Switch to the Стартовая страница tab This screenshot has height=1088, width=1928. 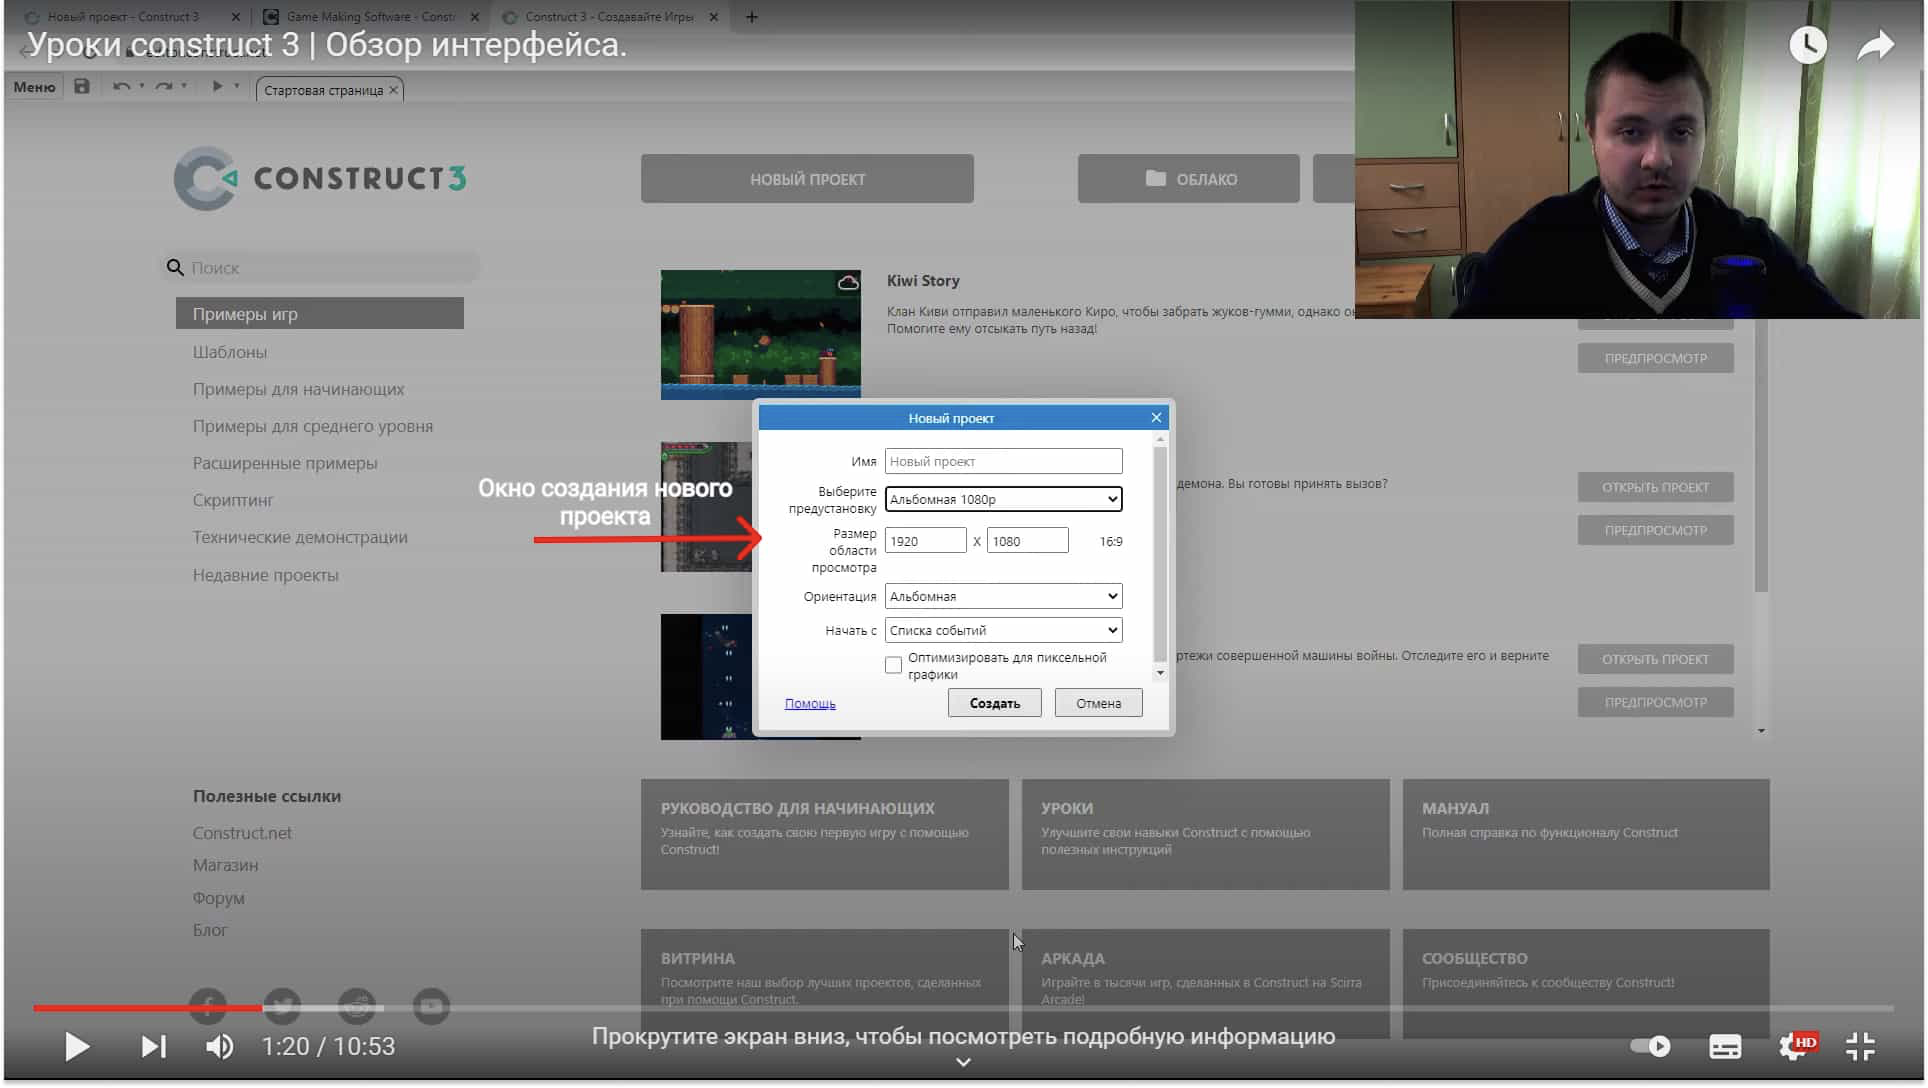(323, 90)
